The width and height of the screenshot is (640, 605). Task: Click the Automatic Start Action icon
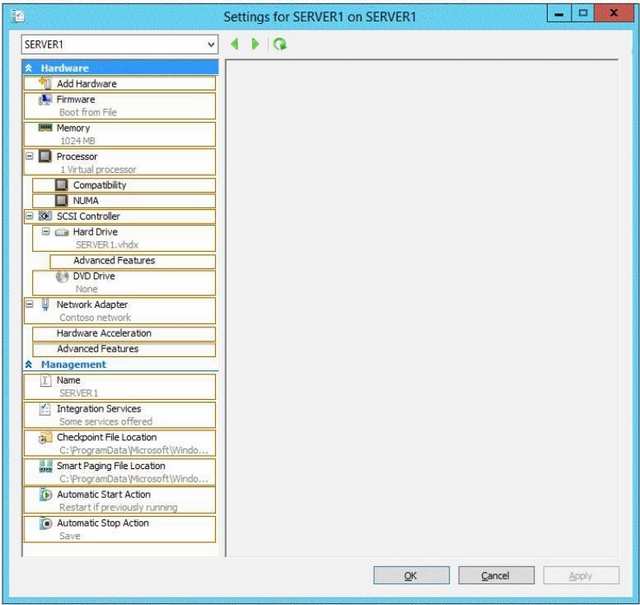[x=46, y=494]
